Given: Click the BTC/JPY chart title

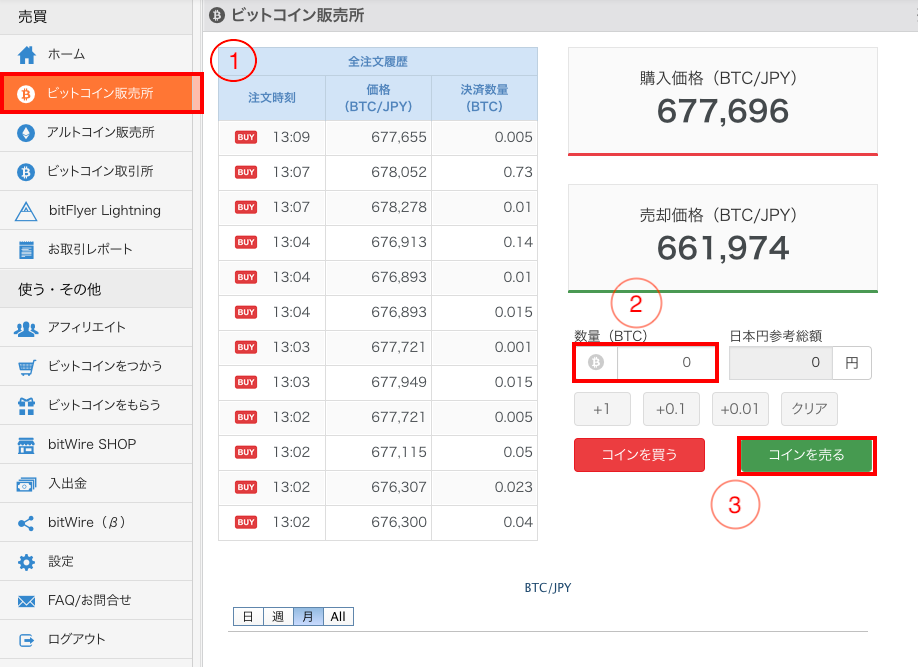Looking at the screenshot, I should [548, 588].
